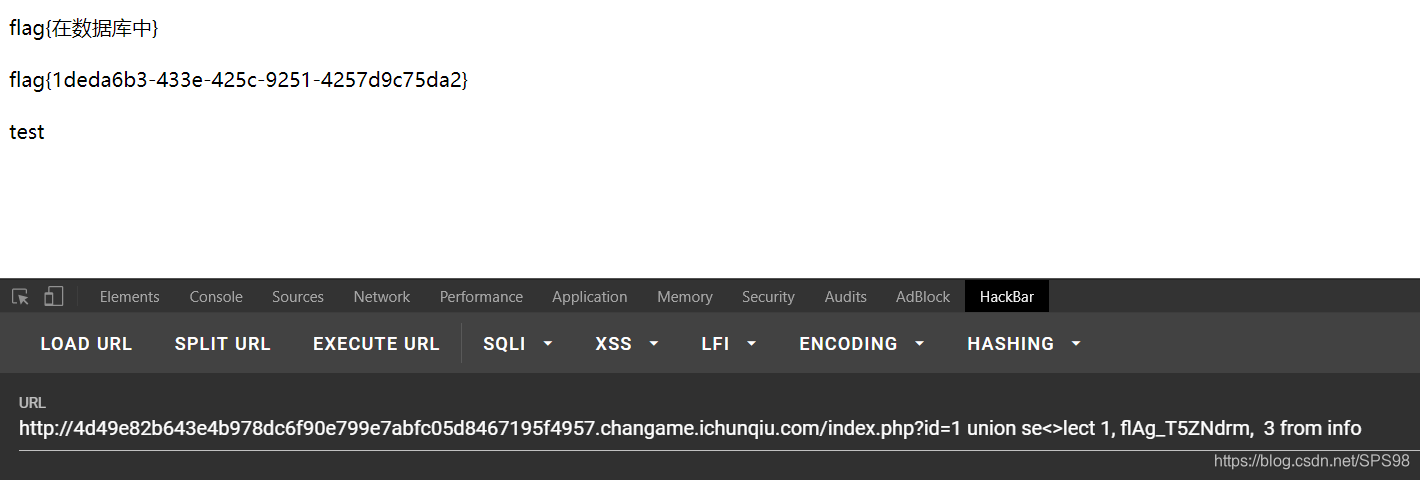Screen dimensions: 1420x480
Task: Click the flag{1deda6b3-433e...} text line
Action: pos(238,80)
